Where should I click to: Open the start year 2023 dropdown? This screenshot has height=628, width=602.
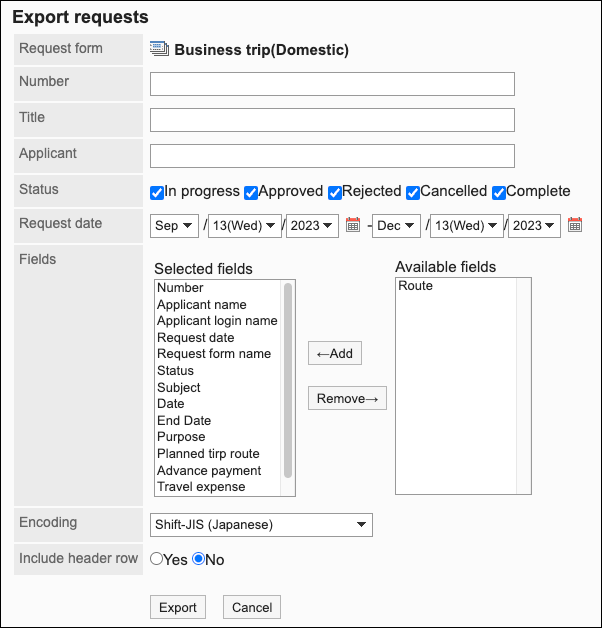tap(312, 226)
